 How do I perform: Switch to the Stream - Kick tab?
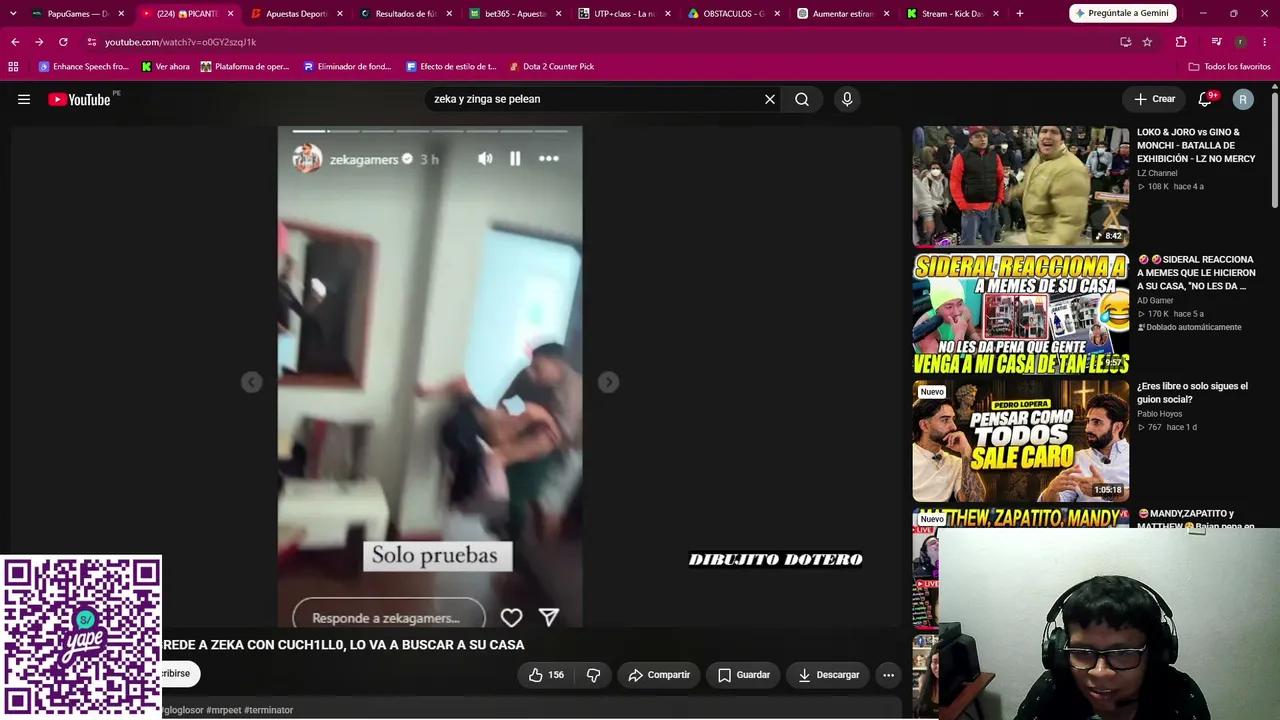click(951, 14)
